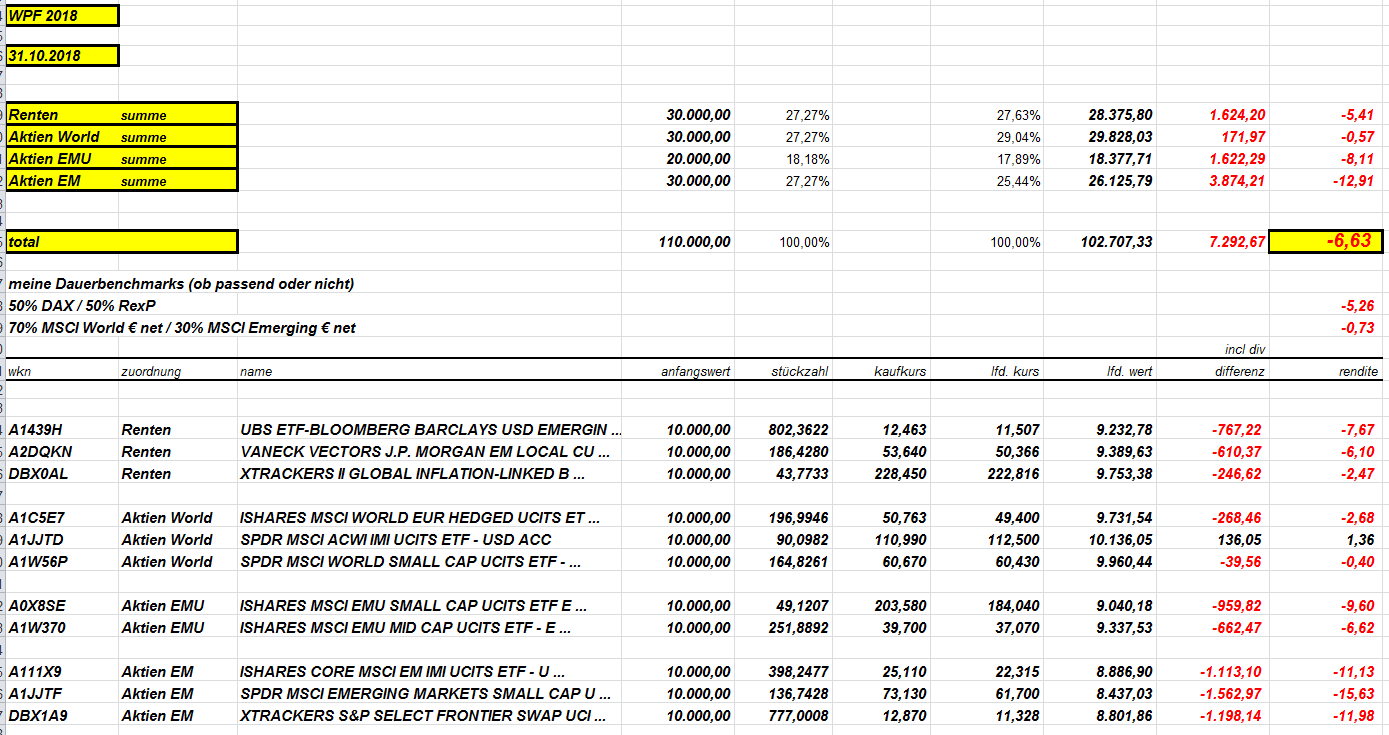1389x735 pixels.
Task: Select the wkn column header
Action: tap(19, 371)
